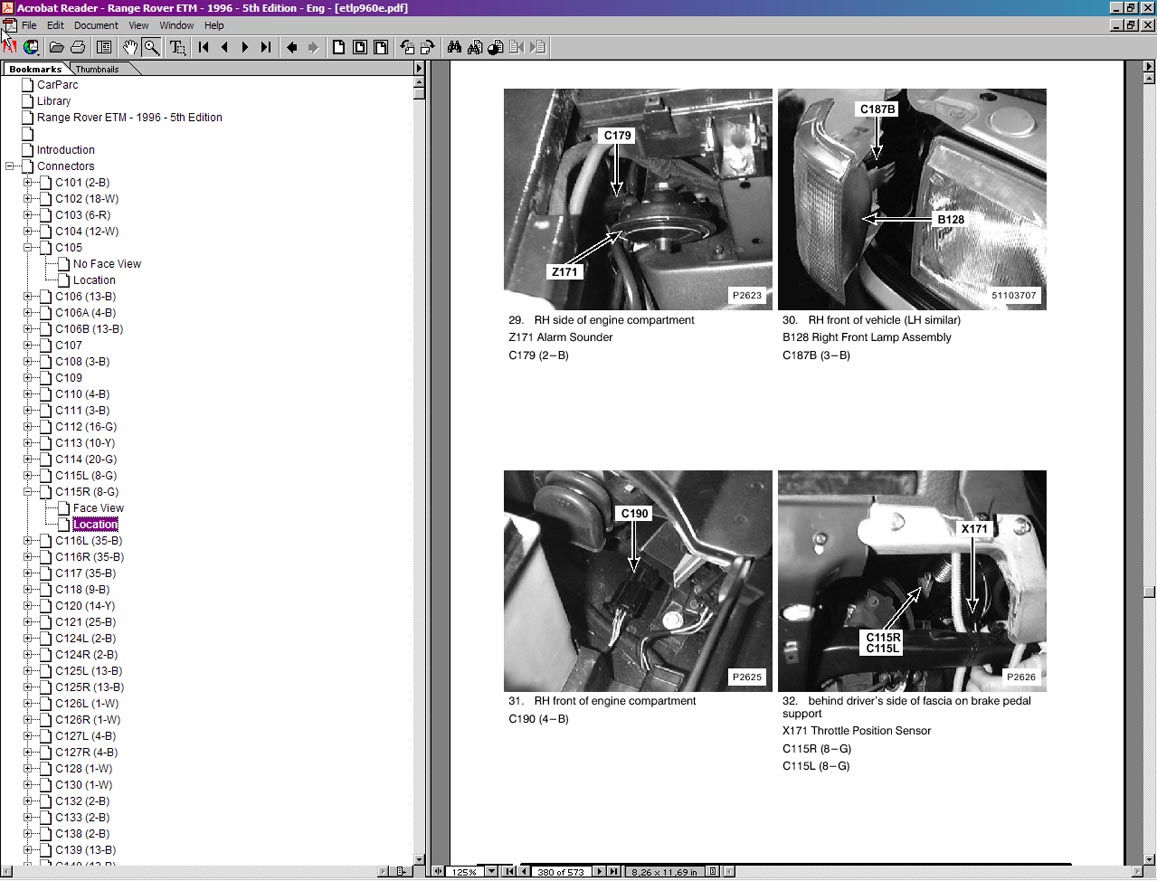Click the Print icon in toolbar
Viewport: 1157px width, 881px height.
[78, 47]
